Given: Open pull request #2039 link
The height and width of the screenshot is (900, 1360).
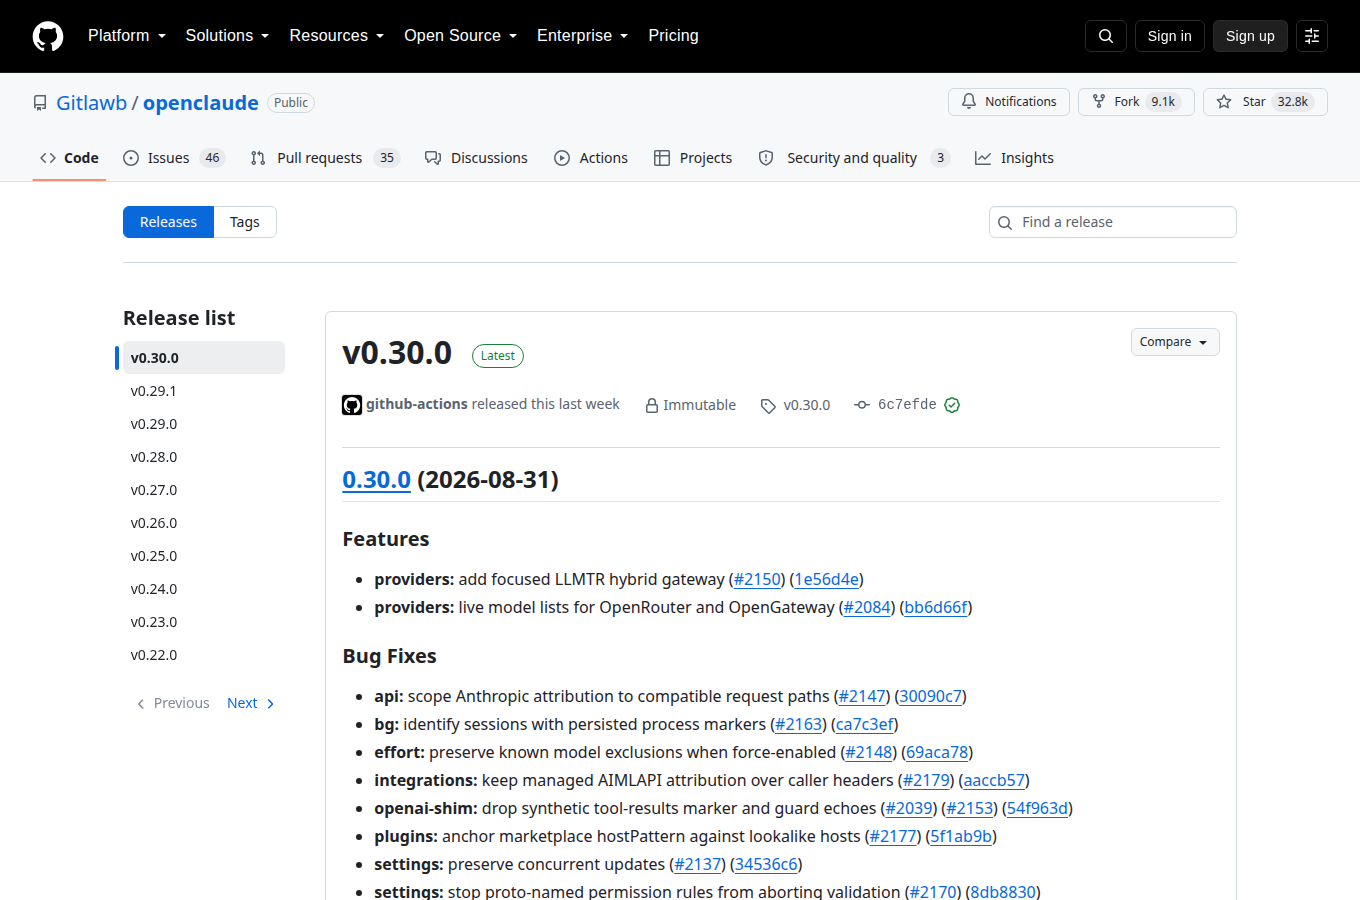Looking at the screenshot, I should coord(909,808).
